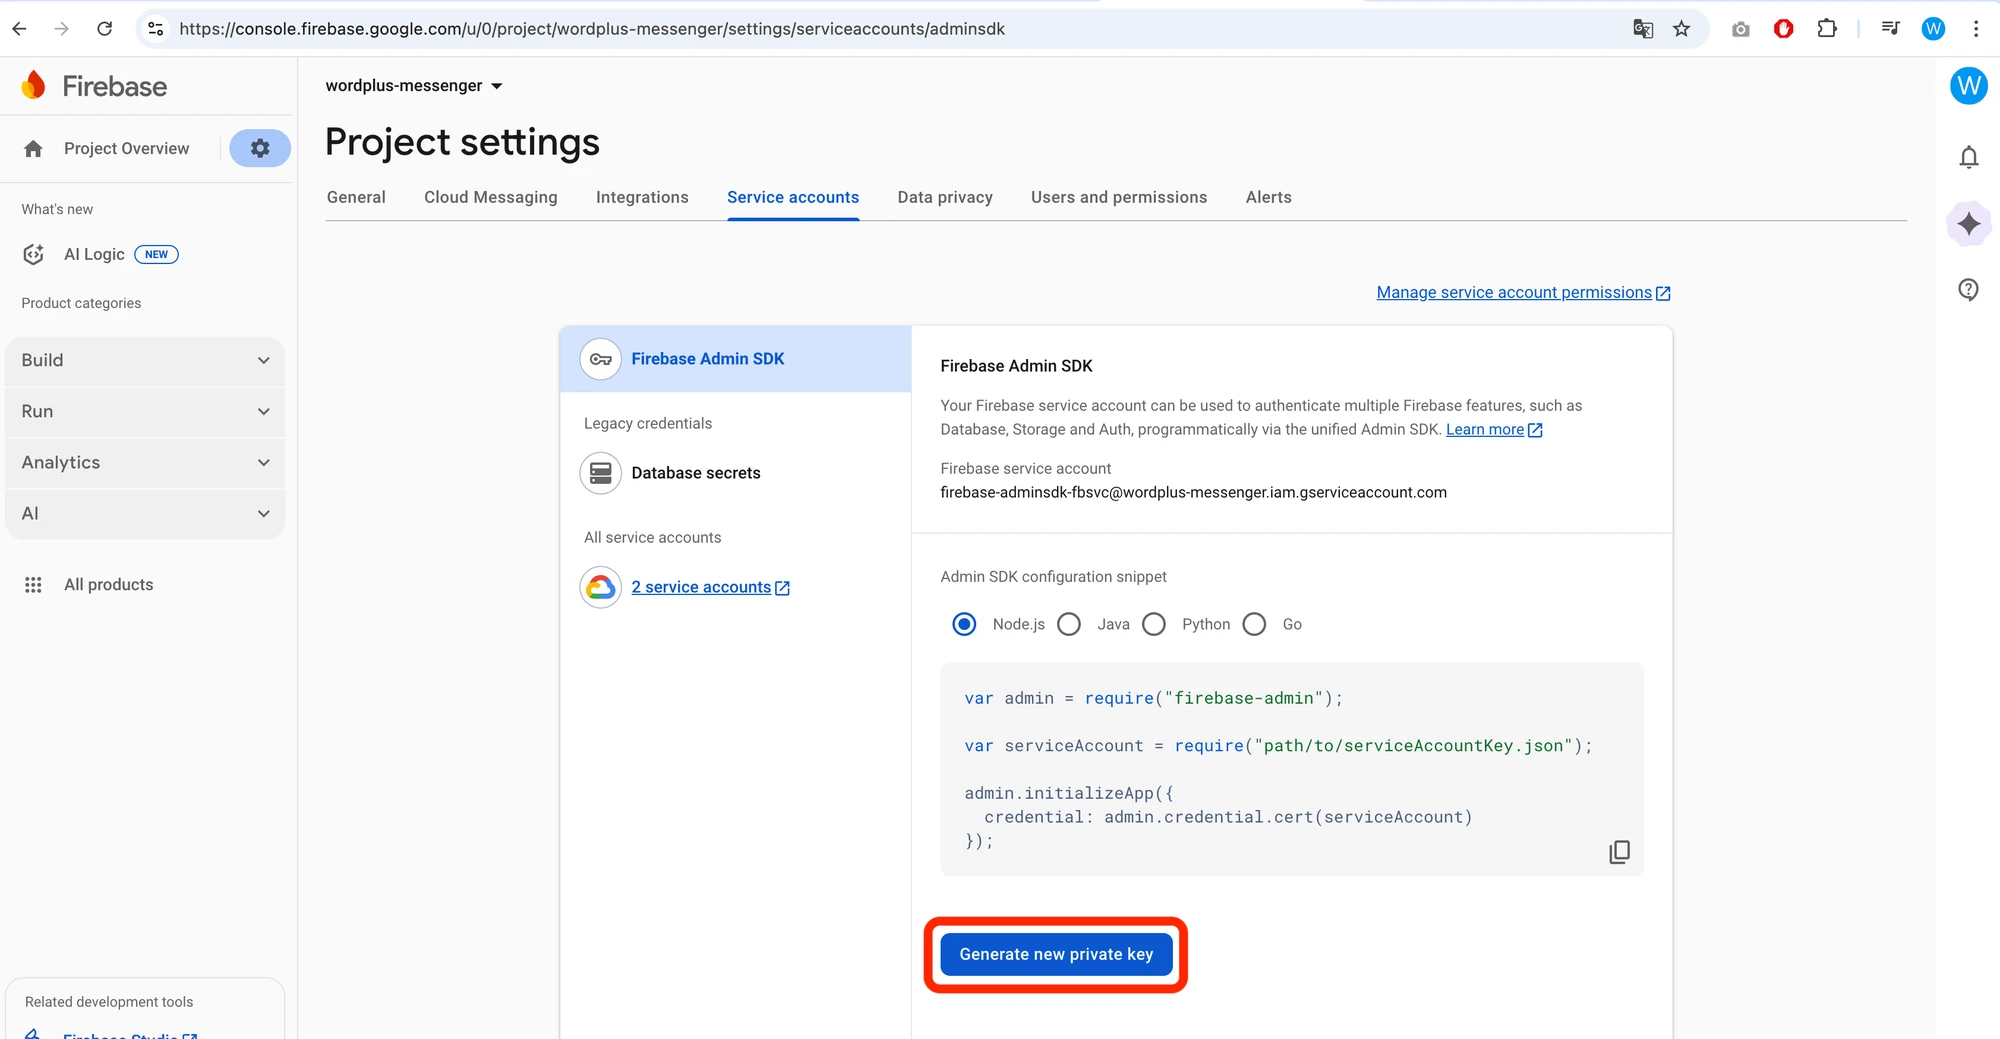Expand the AI category
Image resolution: width=2000 pixels, height=1039 pixels.
coord(145,513)
